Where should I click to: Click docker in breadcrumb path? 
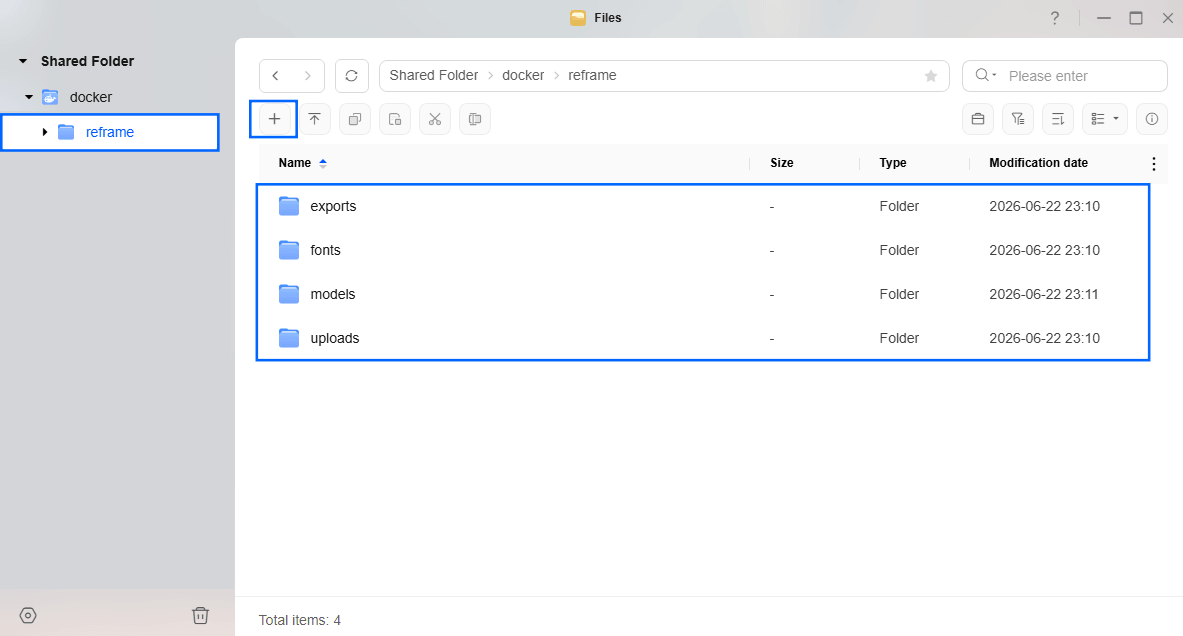[523, 75]
